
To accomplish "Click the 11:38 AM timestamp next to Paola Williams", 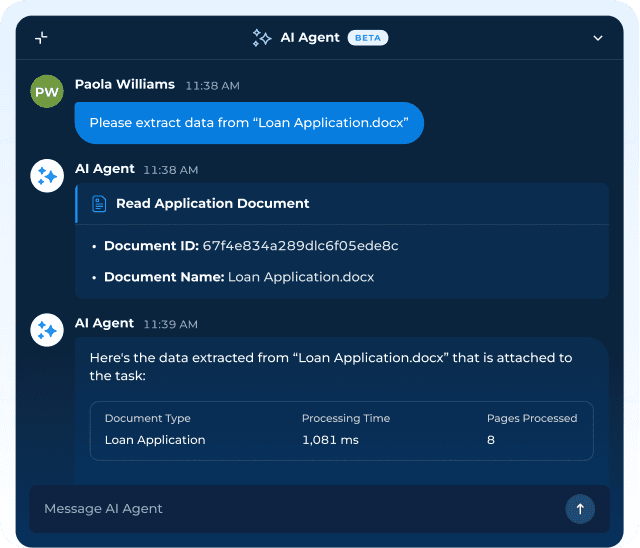I will pos(213,86).
